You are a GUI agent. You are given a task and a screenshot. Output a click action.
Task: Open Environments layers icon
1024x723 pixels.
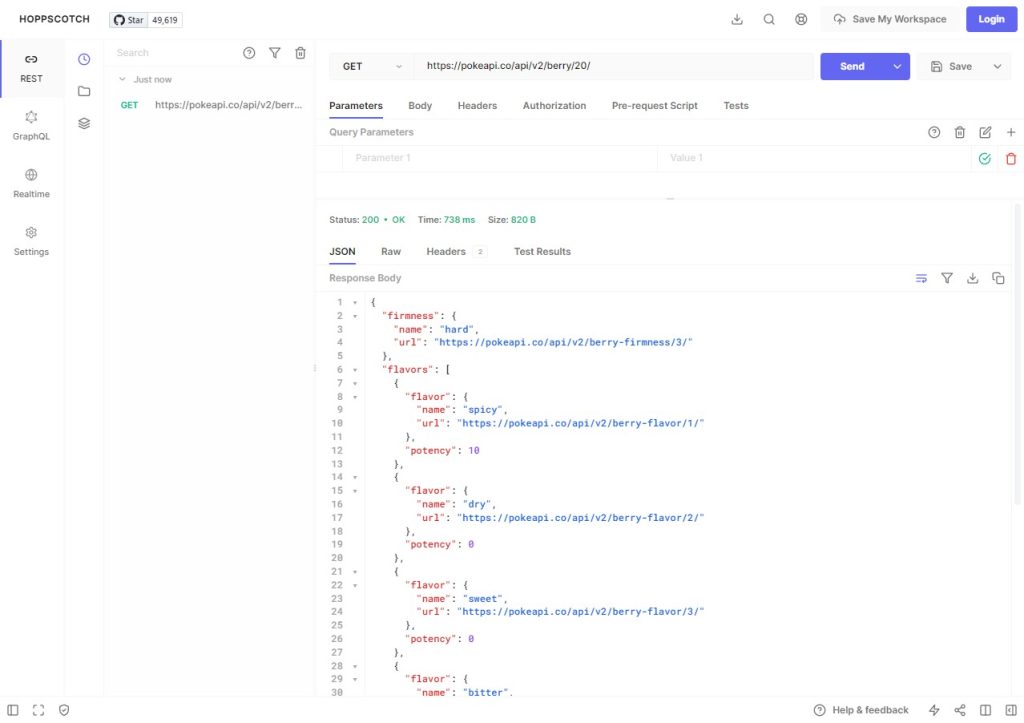(x=84, y=123)
